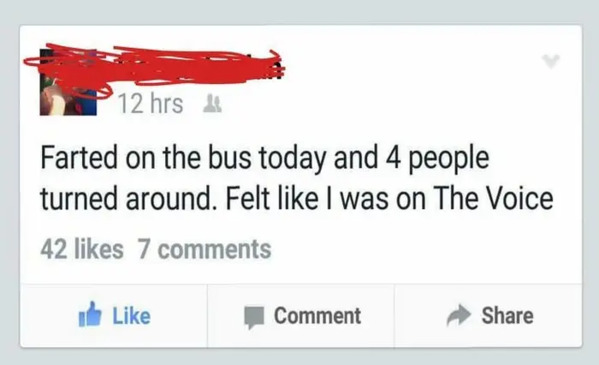Click the Share text label
Viewport: 599px width, 365px height.
pyautogui.click(x=507, y=315)
